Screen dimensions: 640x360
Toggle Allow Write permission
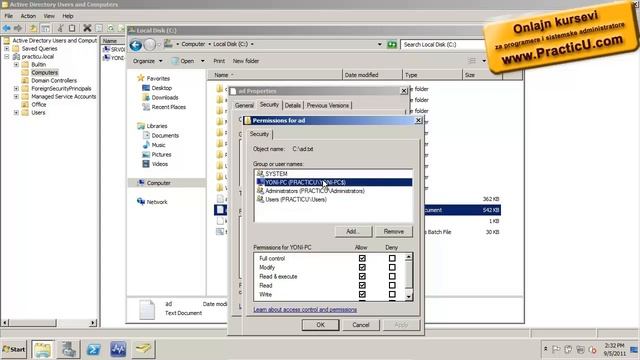tap(362, 294)
